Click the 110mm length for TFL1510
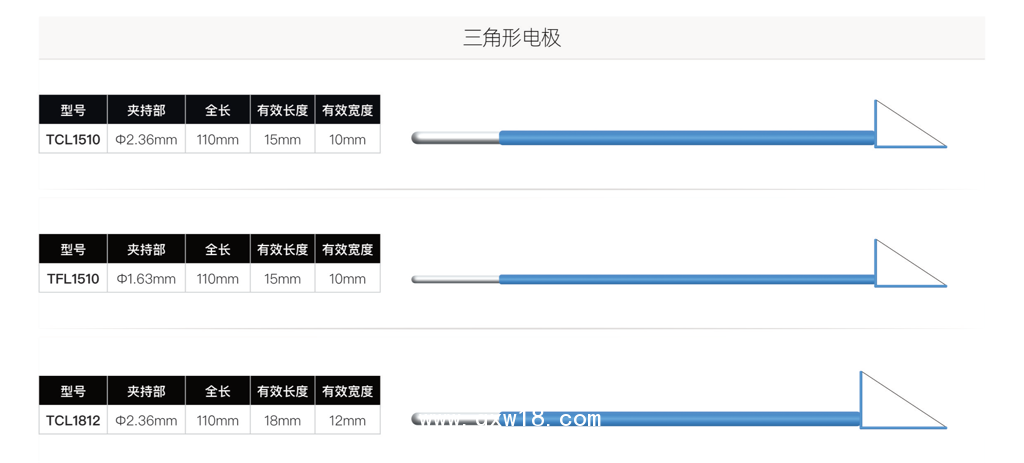1024x463 pixels. click(x=218, y=279)
